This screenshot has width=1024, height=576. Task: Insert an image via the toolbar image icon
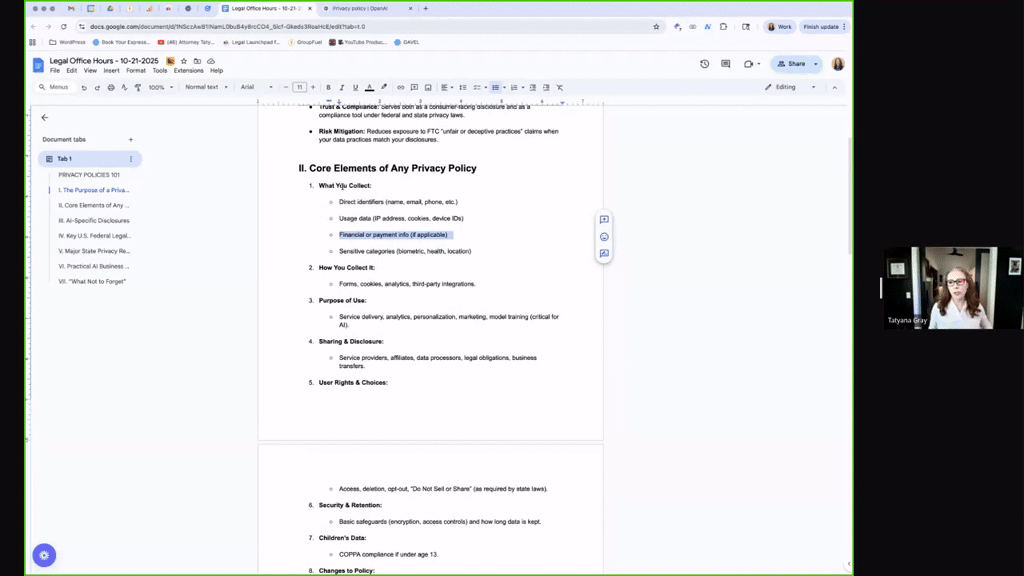pos(428,87)
